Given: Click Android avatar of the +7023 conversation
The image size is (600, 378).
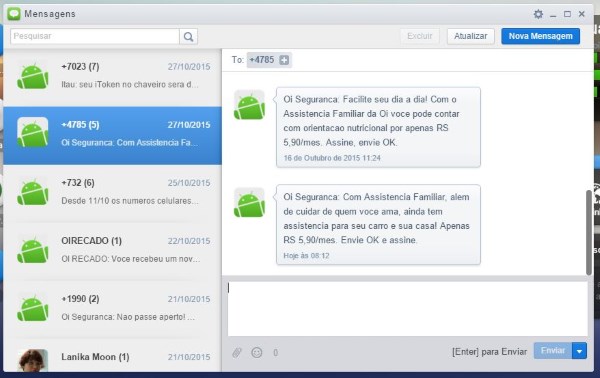Looking at the screenshot, I should click(33, 76).
